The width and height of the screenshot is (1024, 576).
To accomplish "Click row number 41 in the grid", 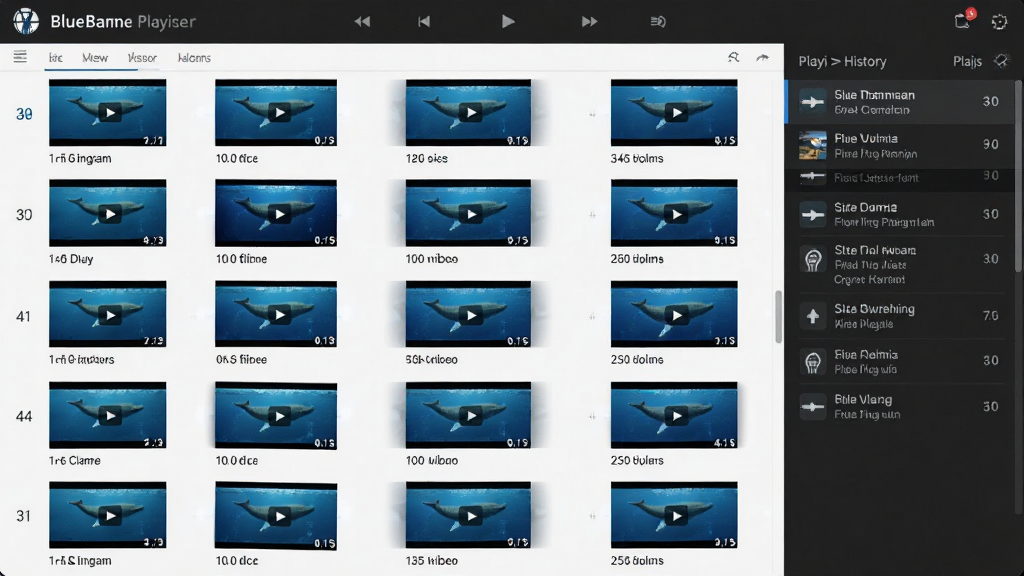I will click(24, 317).
